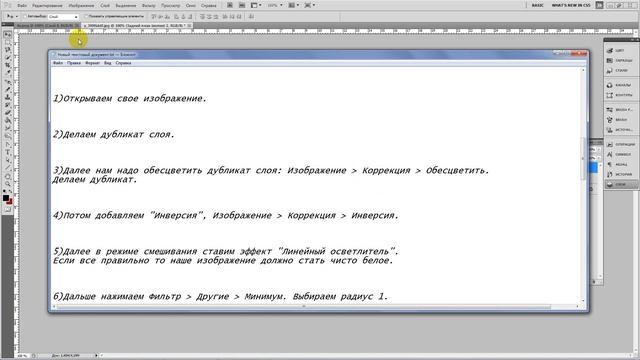Open the Вид menu in Notepad
Screen dimensions: 640x360
(107, 63)
